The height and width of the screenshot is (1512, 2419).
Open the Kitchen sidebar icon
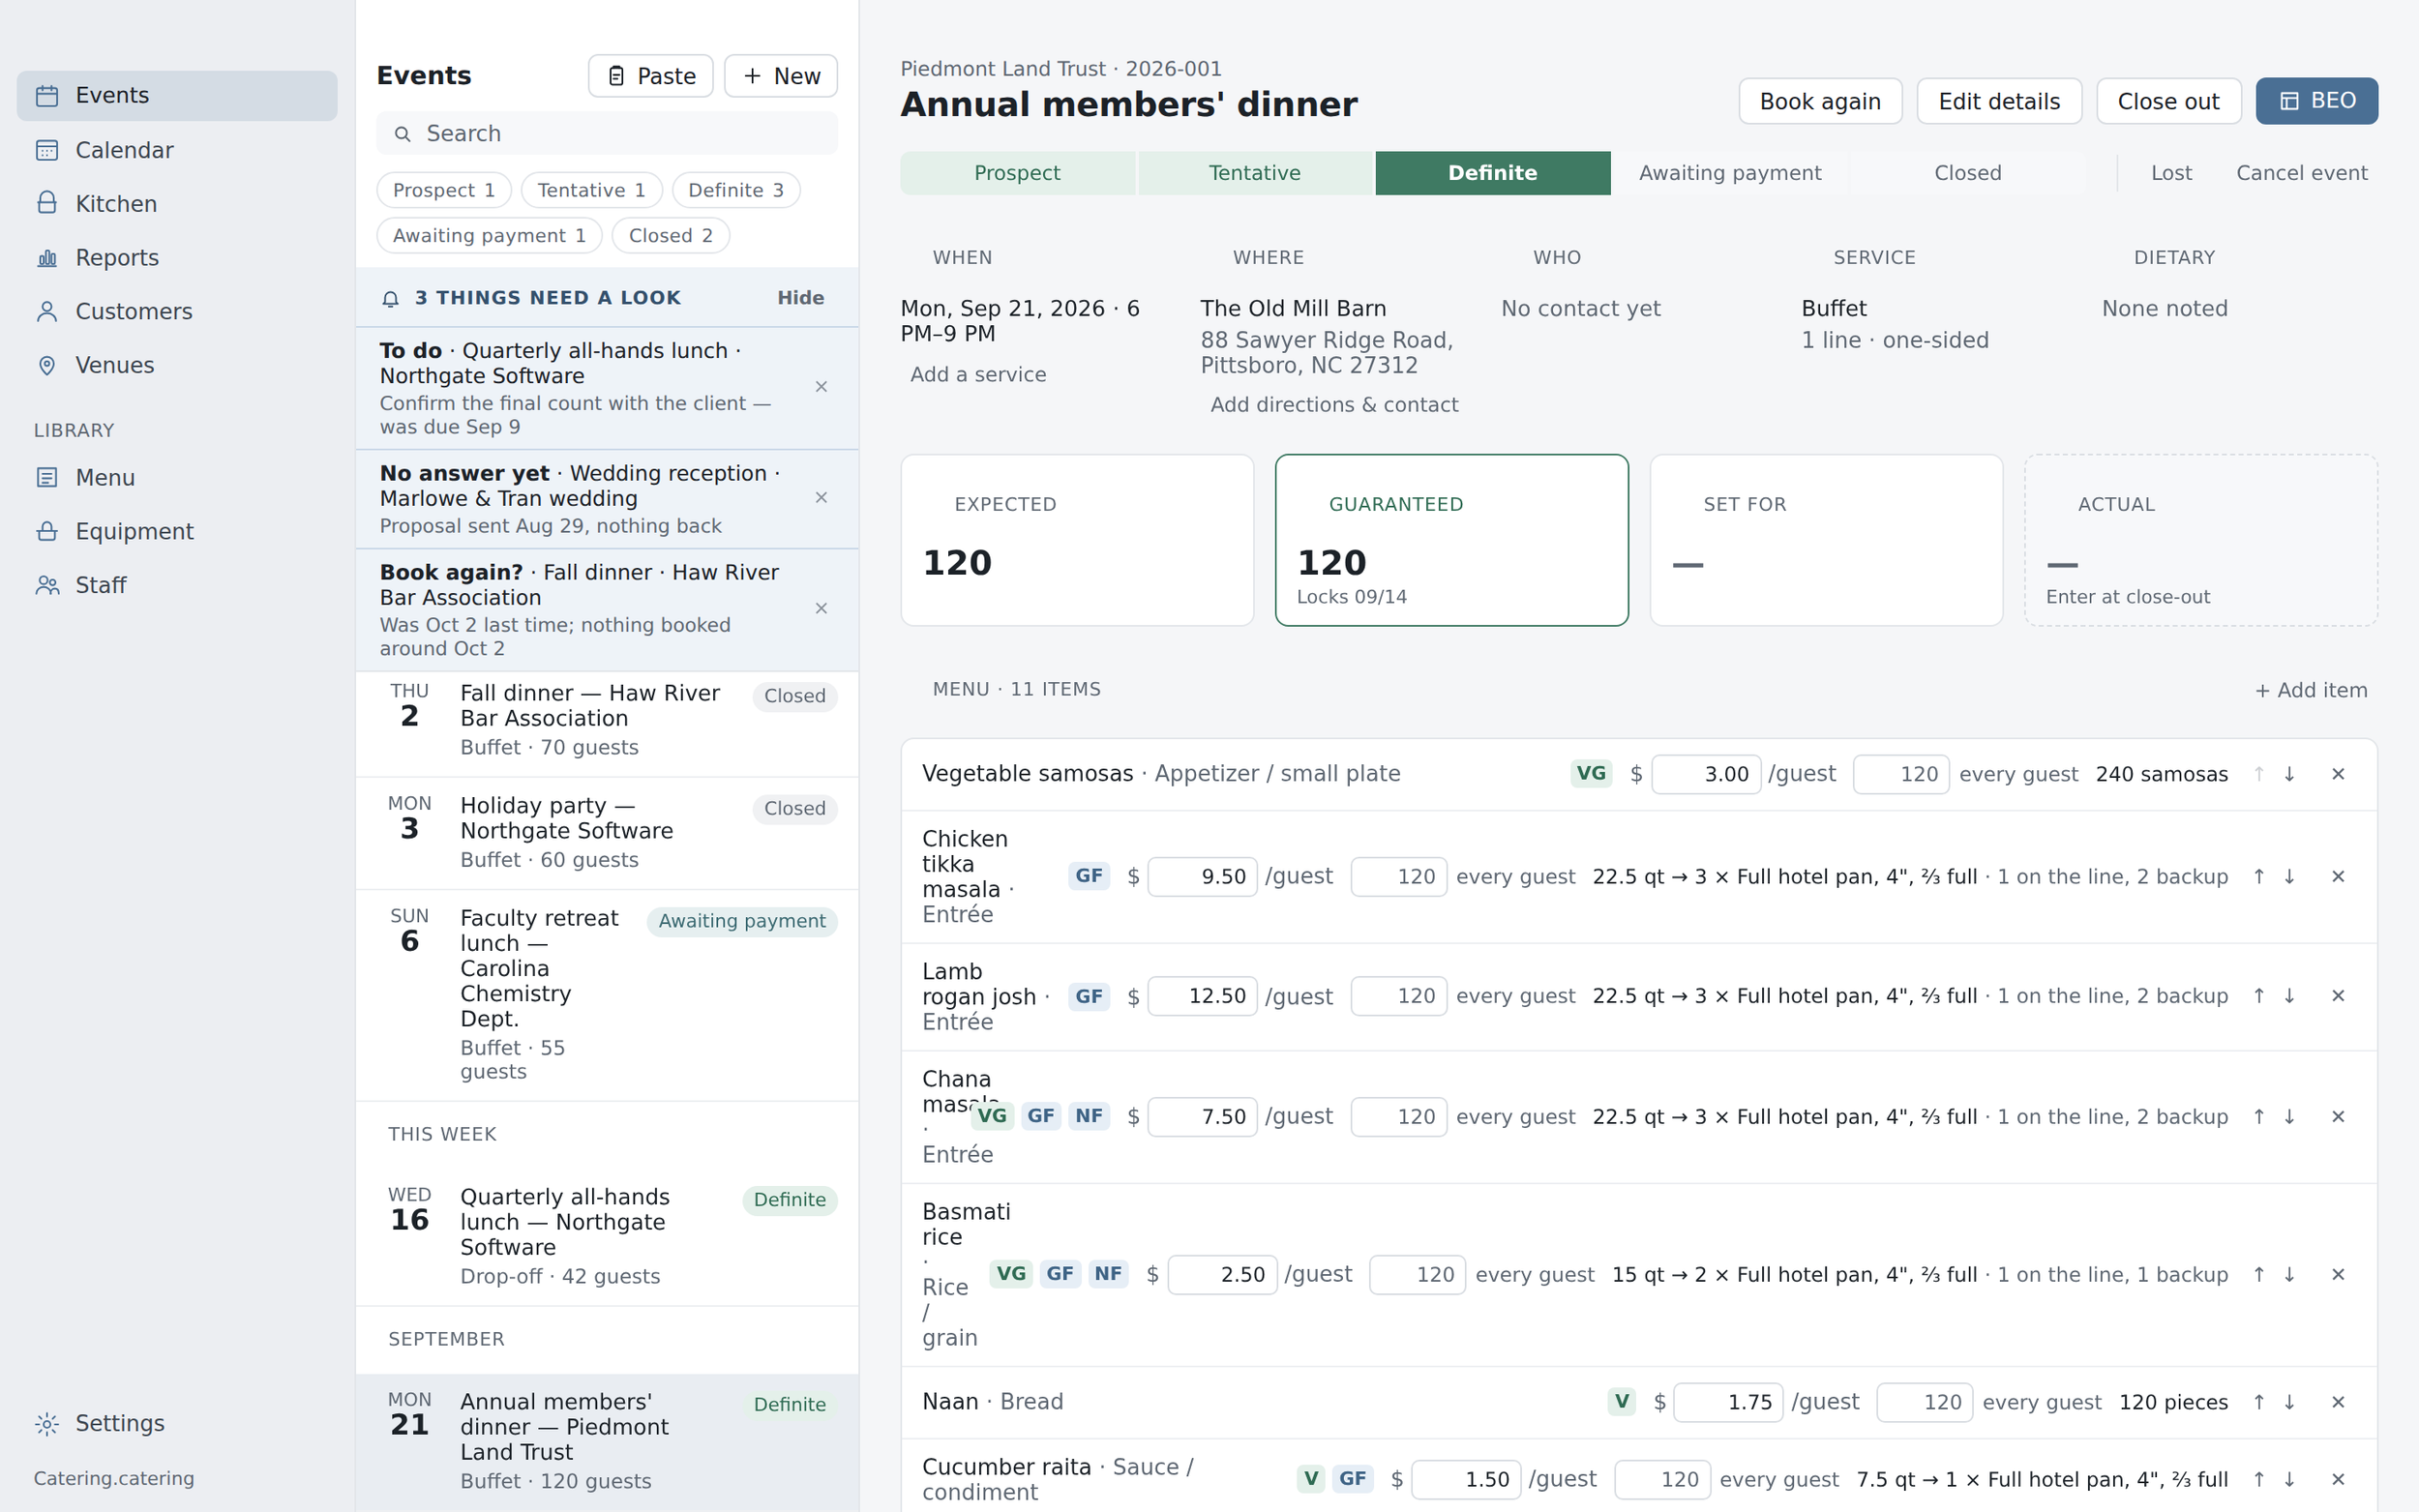(47, 204)
